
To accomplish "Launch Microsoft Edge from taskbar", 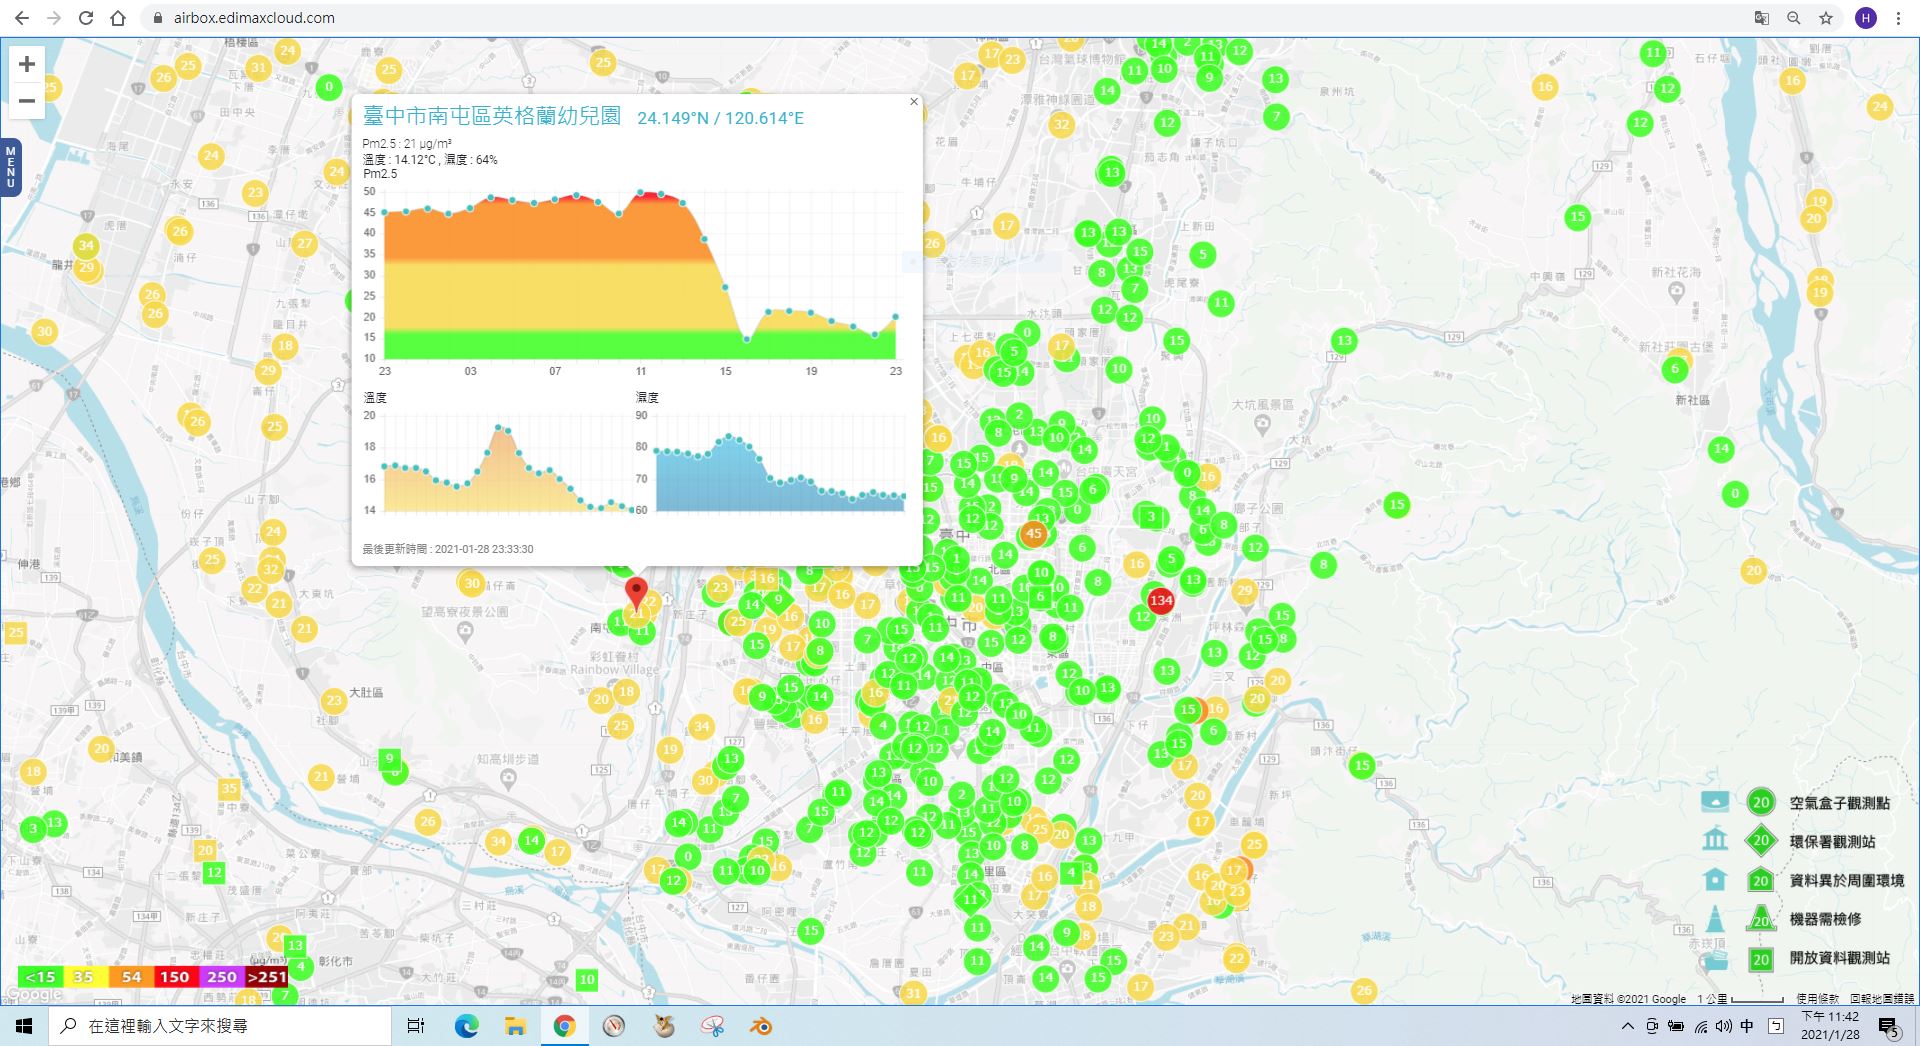I will [466, 1026].
